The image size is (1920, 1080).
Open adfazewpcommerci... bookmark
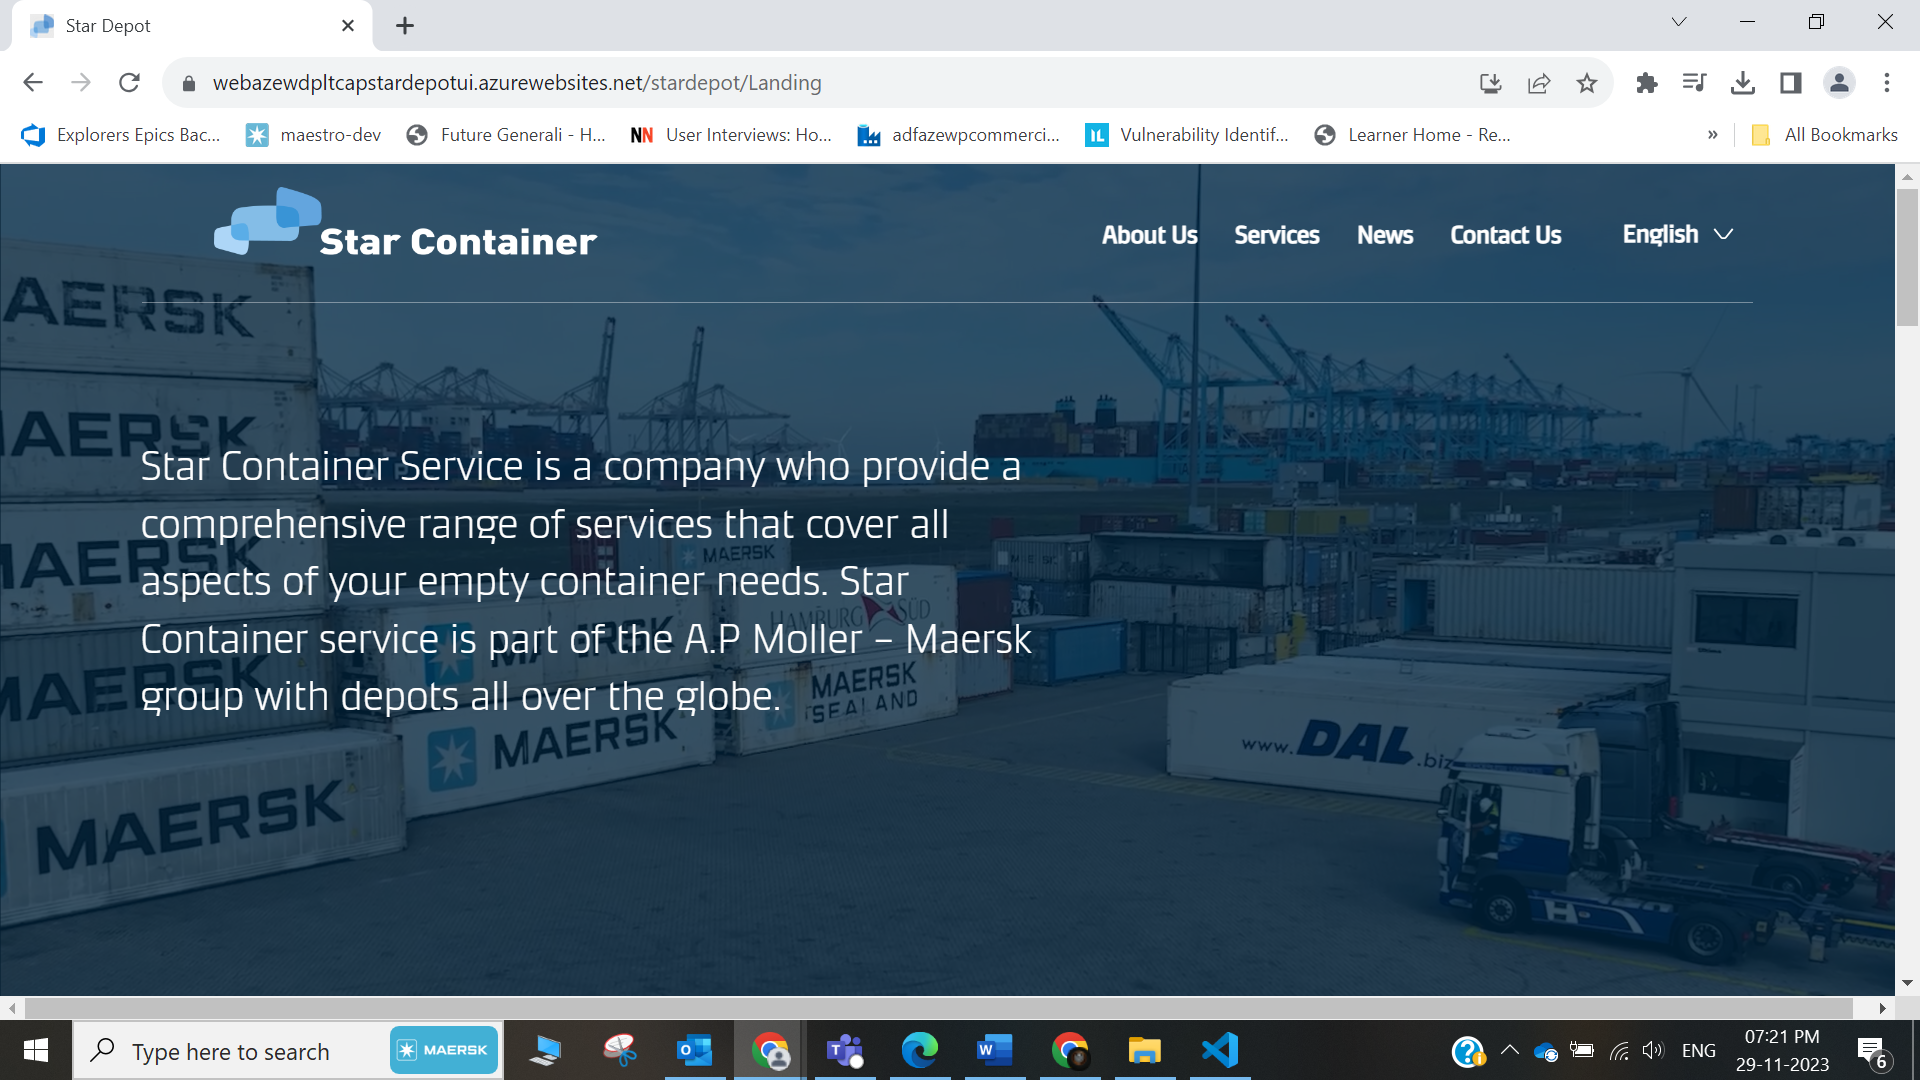point(958,135)
